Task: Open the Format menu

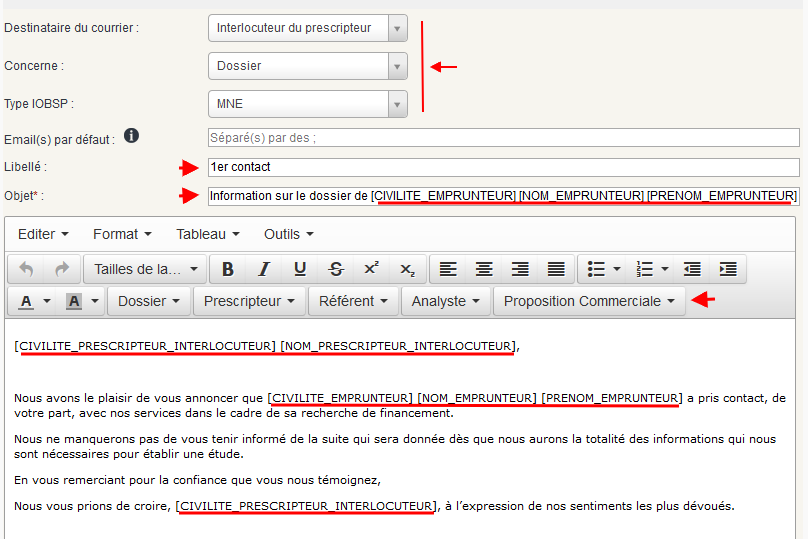Action: tap(123, 234)
